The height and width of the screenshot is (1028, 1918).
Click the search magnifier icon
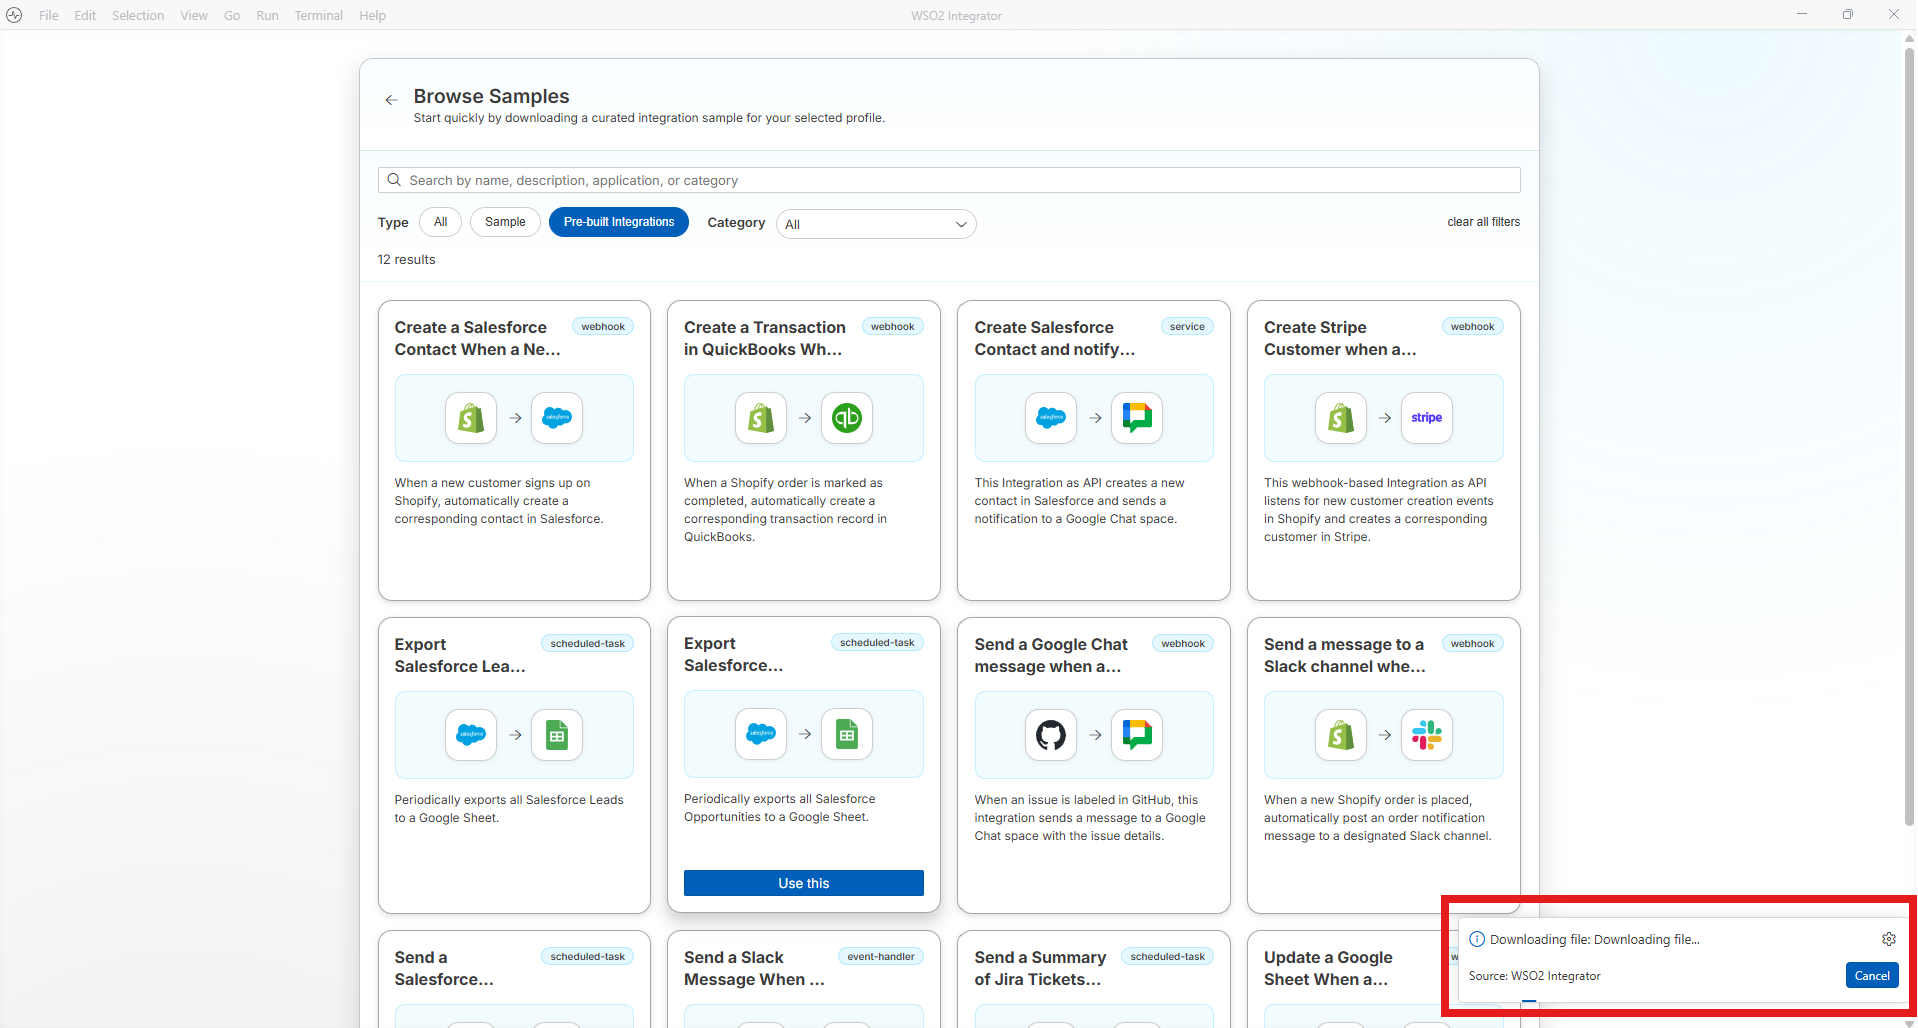[x=394, y=180]
